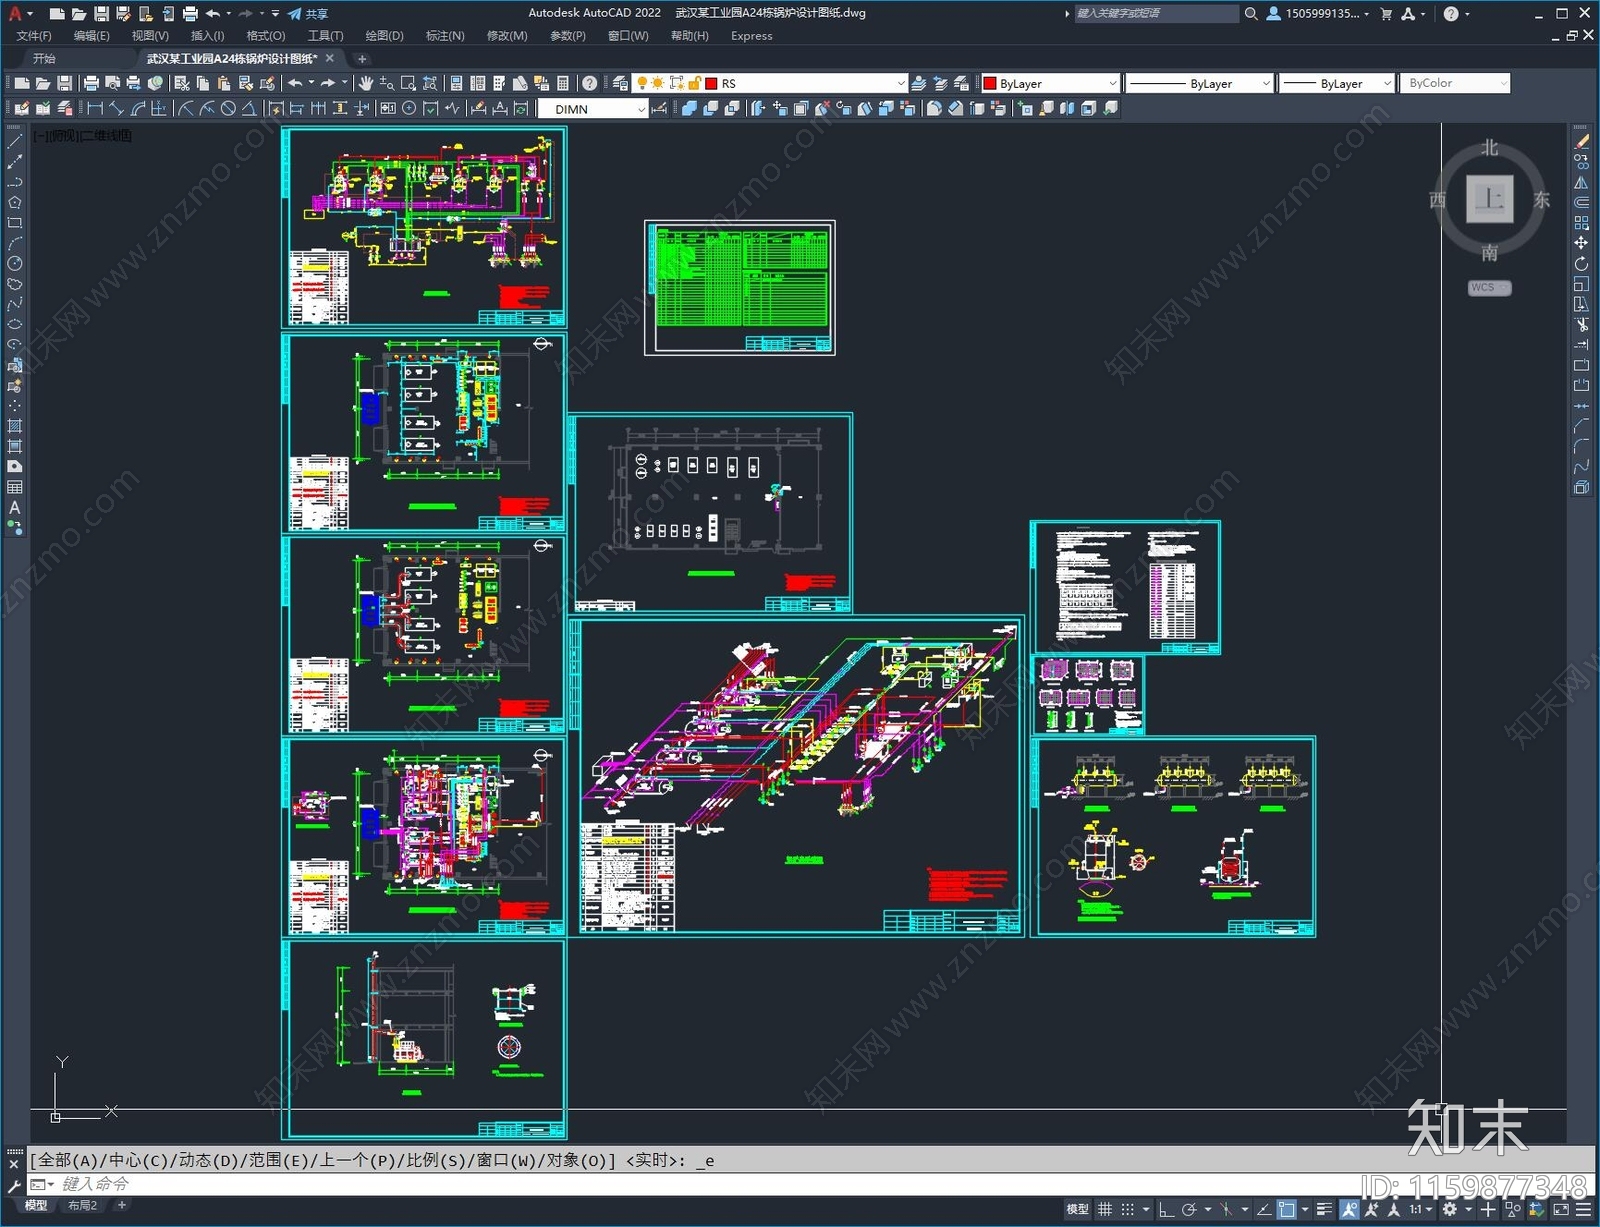Click the Open file folder icon
Image resolution: width=1600 pixels, height=1227 pixels.
42,83
